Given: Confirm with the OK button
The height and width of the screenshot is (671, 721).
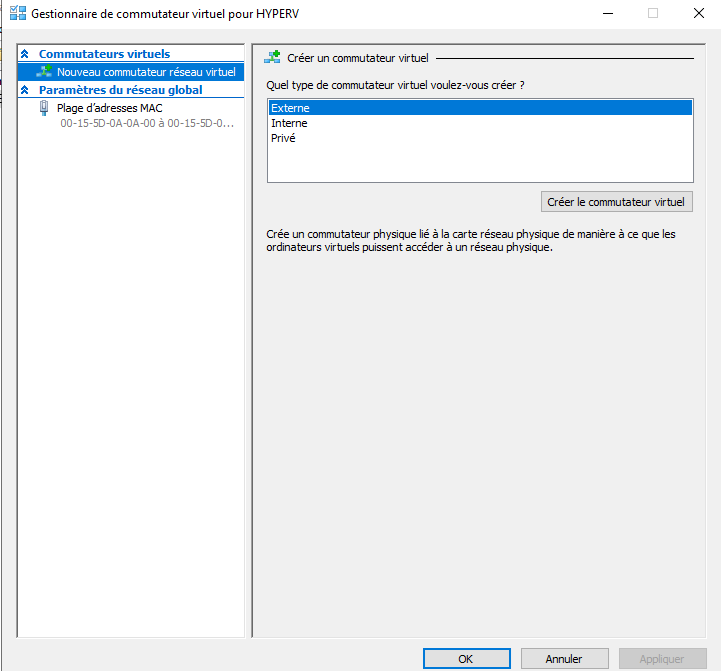Looking at the screenshot, I should pos(466,659).
